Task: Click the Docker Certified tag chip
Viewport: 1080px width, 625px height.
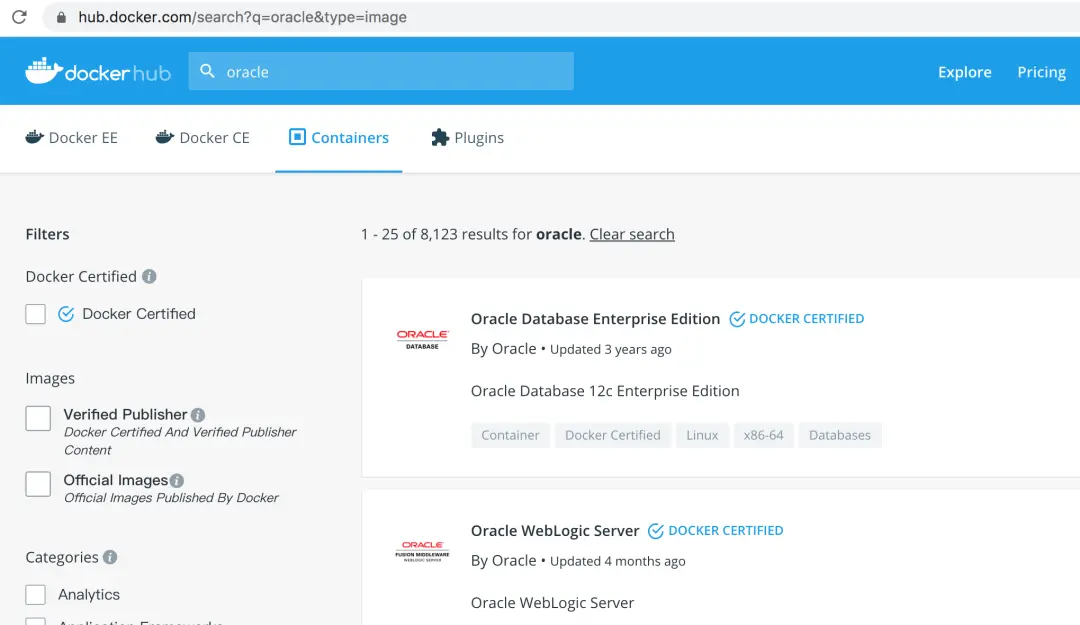Action: coord(612,435)
